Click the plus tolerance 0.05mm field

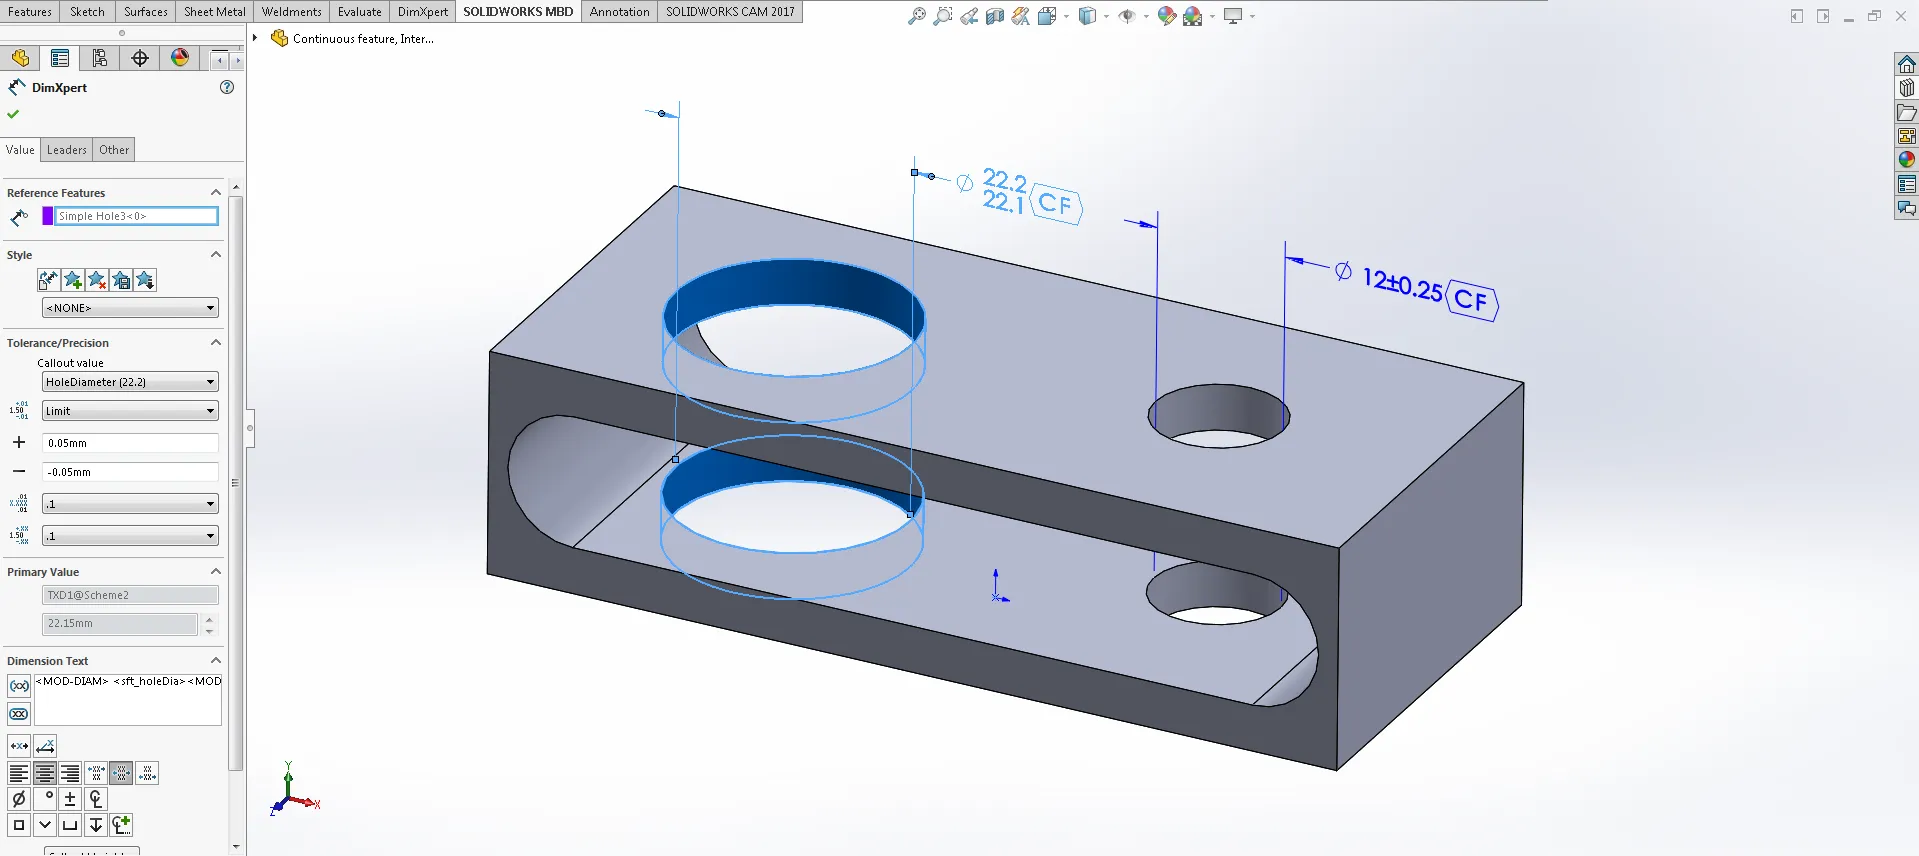coord(130,443)
